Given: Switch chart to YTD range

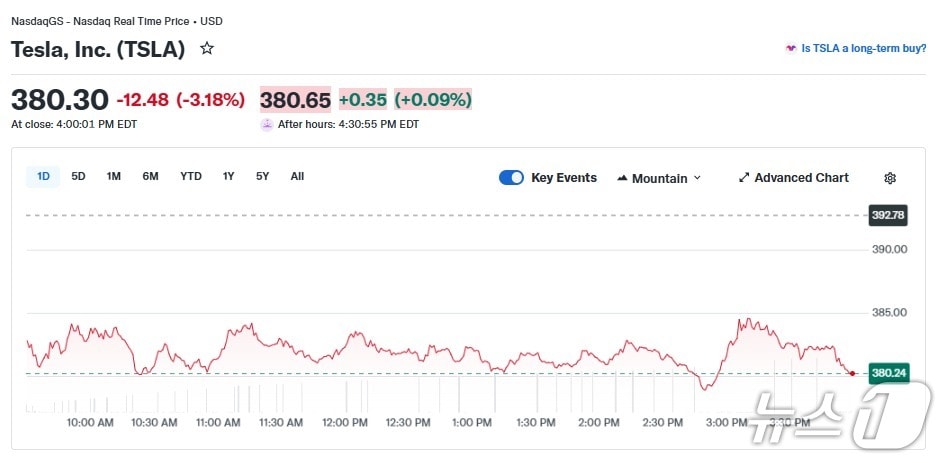Looking at the screenshot, I should 191,177.
